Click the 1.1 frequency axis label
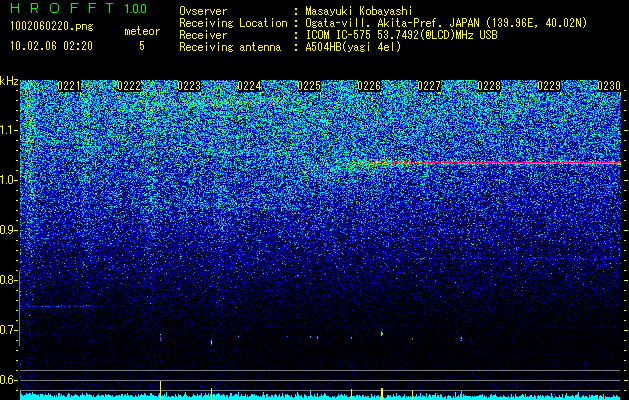The width and height of the screenshot is (629, 400). click(9, 130)
